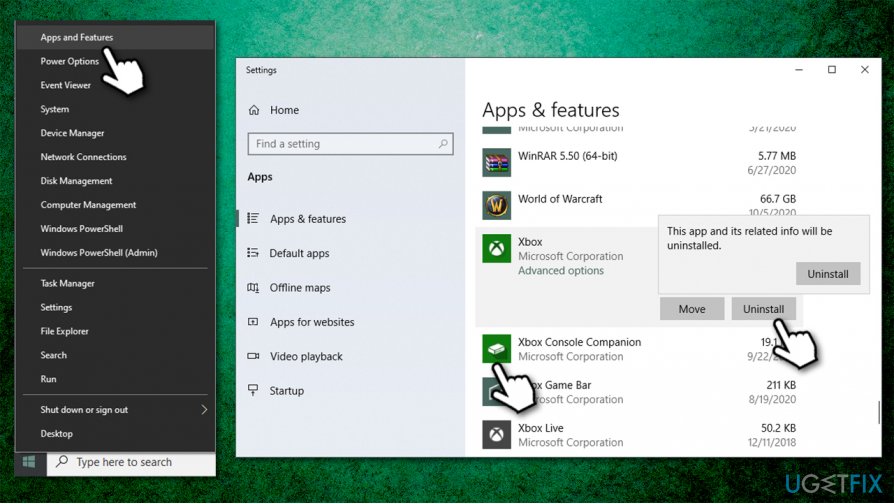This screenshot has height=504, width=894.
Task: Click the Apps & features sidebar icon
Action: [x=253, y=218]
